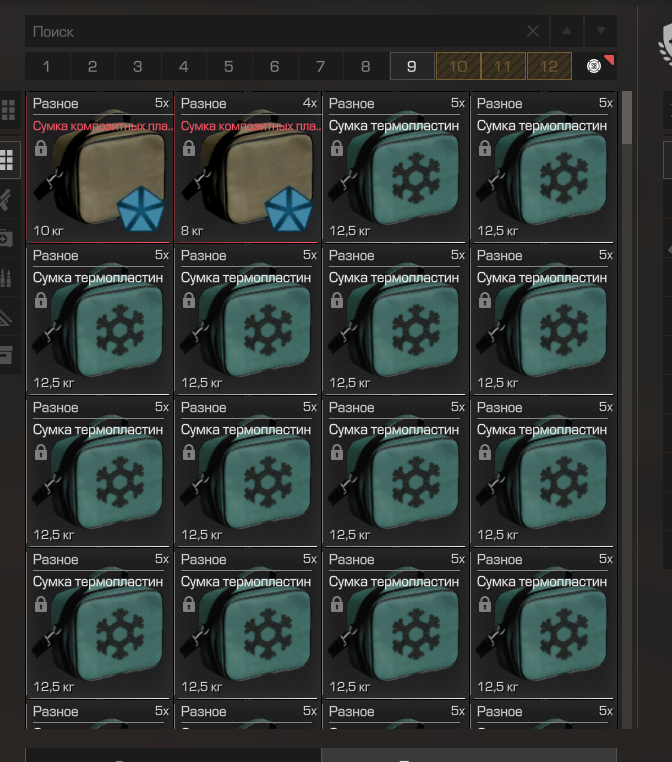The height and width of the screenshot is (762, 672).
Task: Switch to stash tab 5
Action: coord(229,66)
